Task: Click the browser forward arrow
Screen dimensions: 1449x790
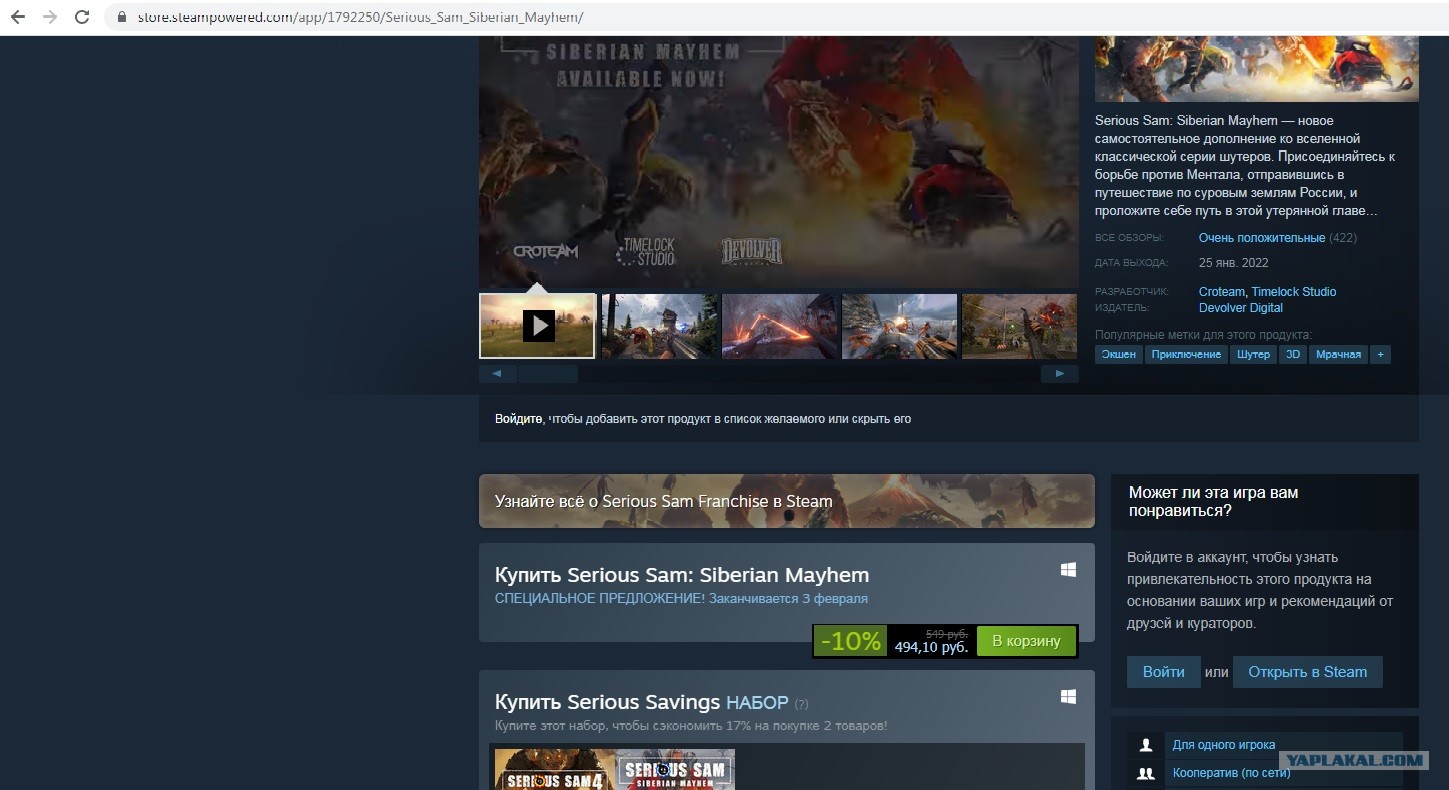Action: click(50, 17)
